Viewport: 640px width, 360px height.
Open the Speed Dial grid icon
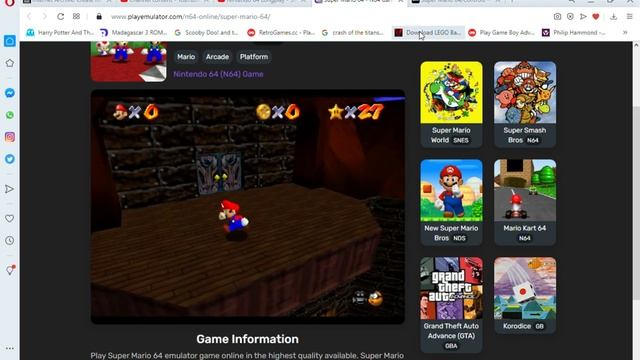(76, 16)
